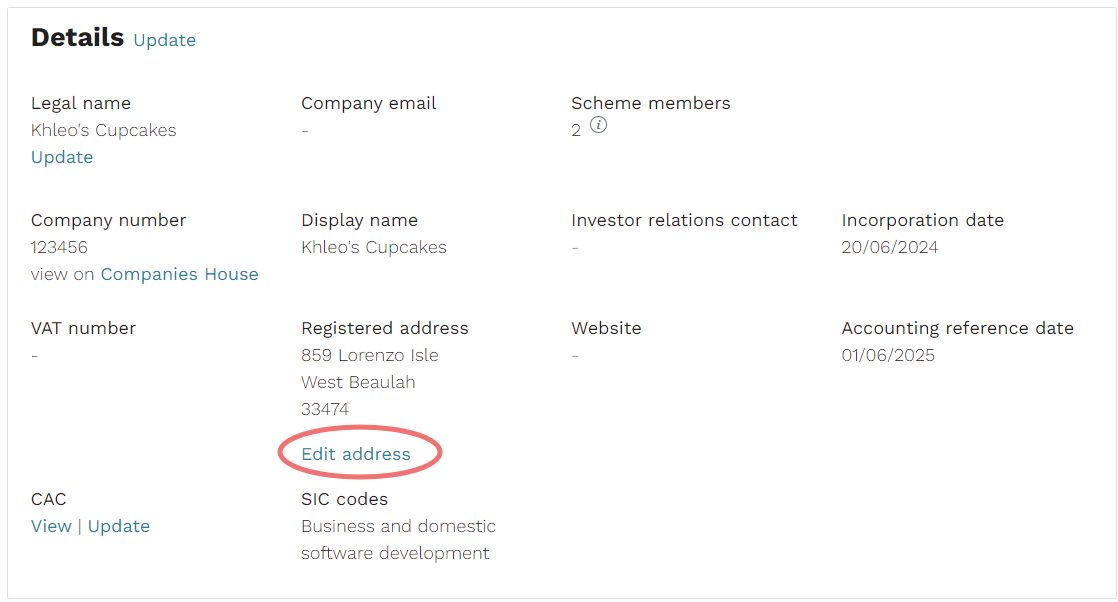Click legal name value Khleo's Cupcakes
This screenshot has width=1118, height=602.
[x=103, y=130]
